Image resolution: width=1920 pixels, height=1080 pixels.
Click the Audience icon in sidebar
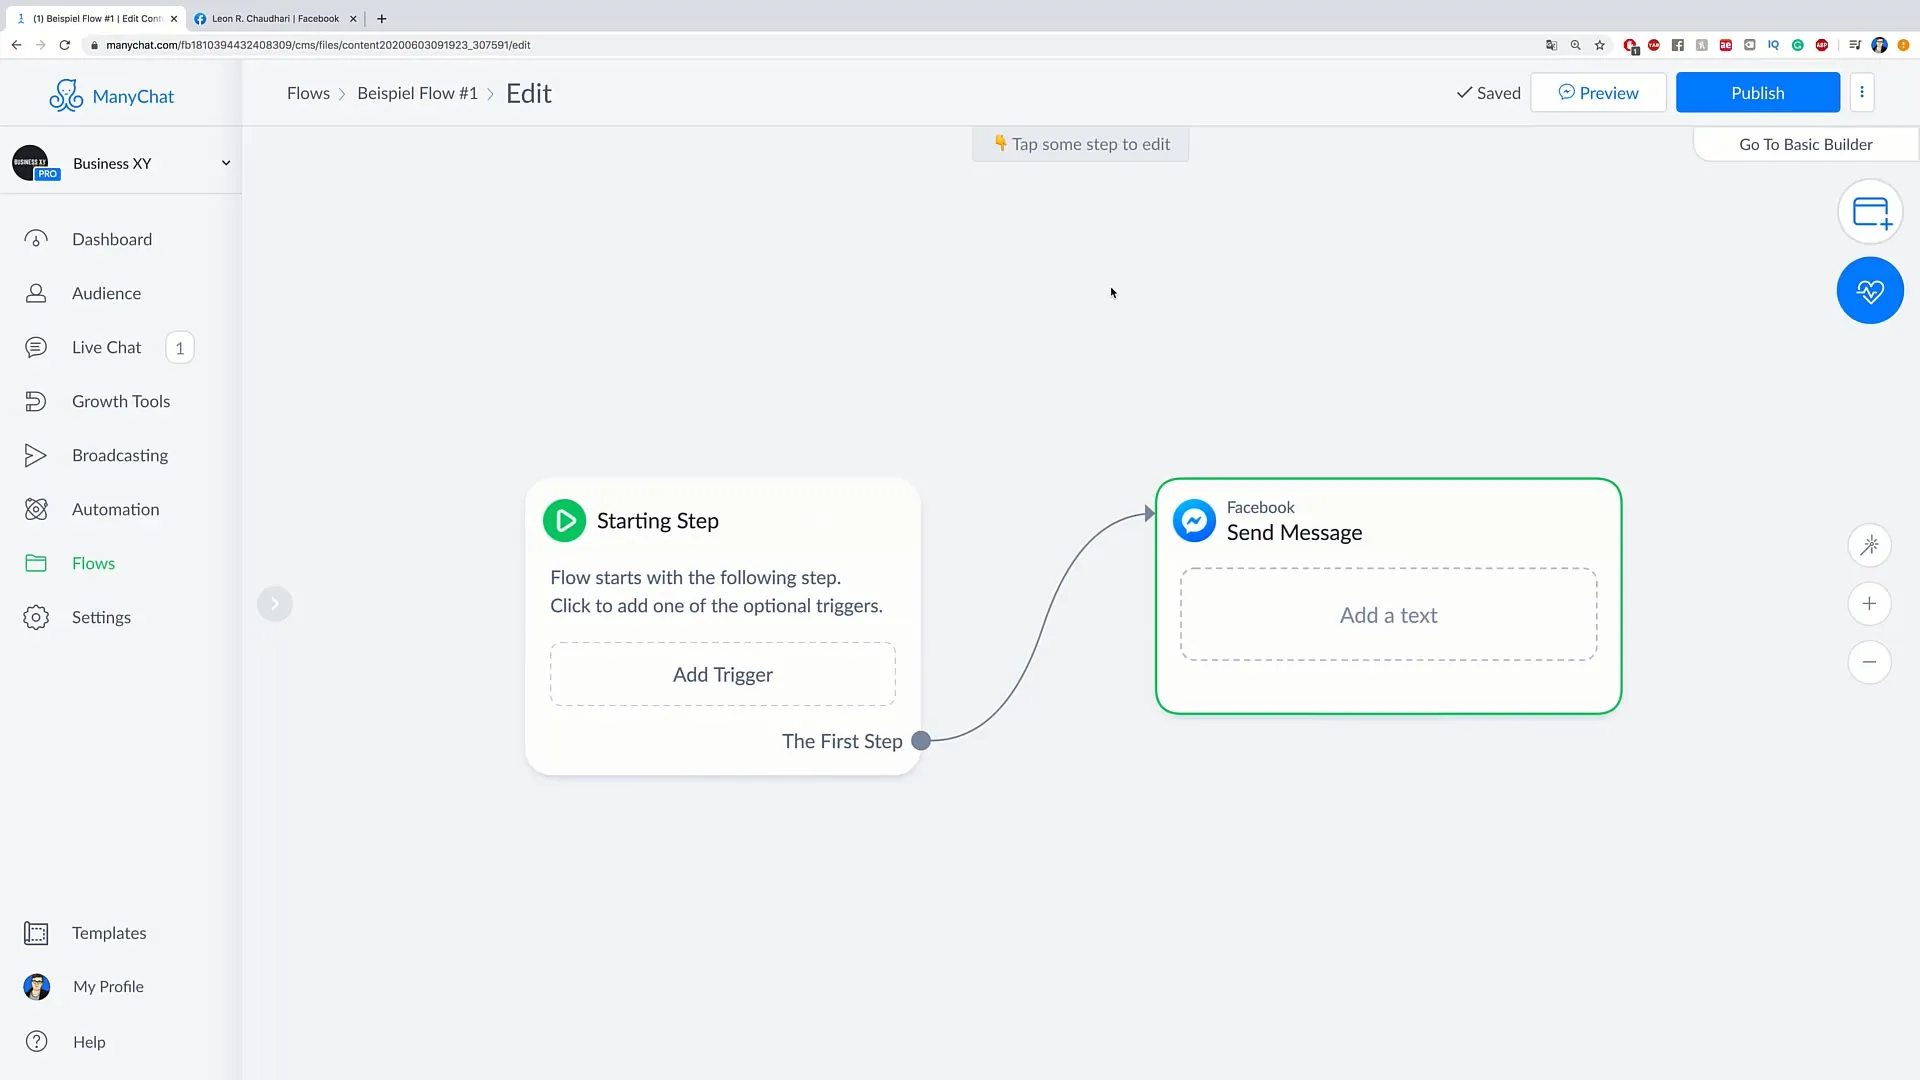(x=36, y=293)
